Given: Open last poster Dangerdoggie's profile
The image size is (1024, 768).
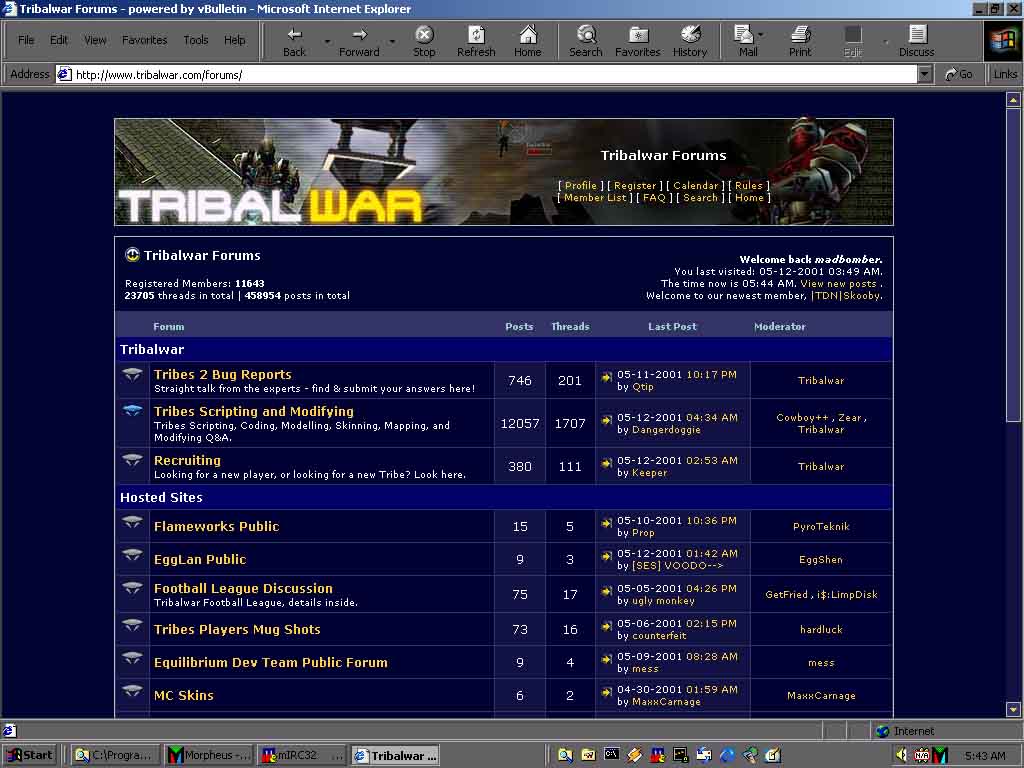Looking at the screenshot, I should pos(666,430).
